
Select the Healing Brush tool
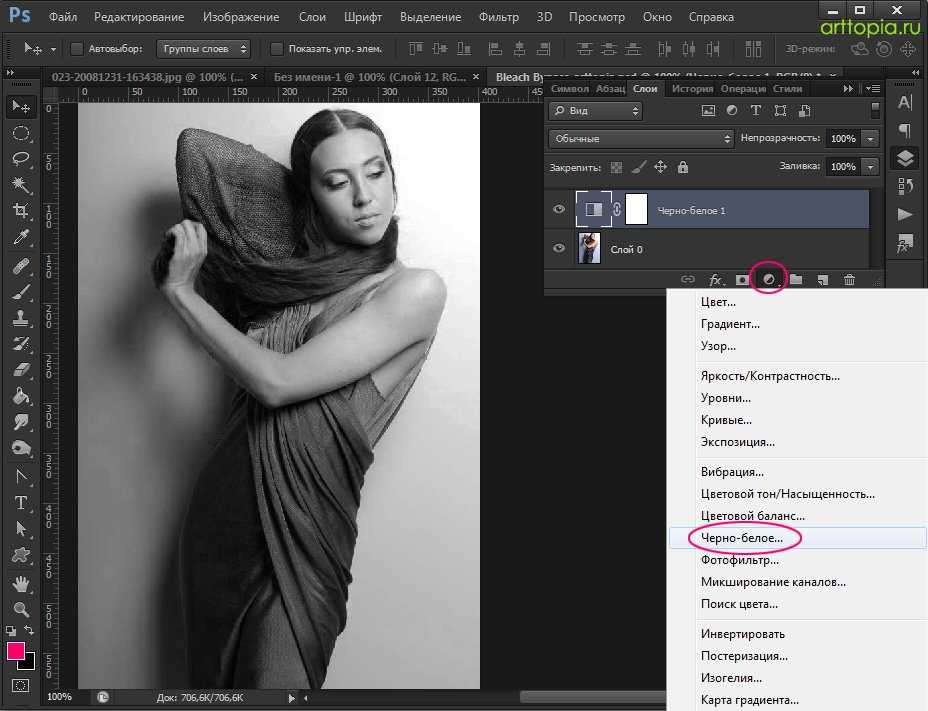click(x=21, y=267)
